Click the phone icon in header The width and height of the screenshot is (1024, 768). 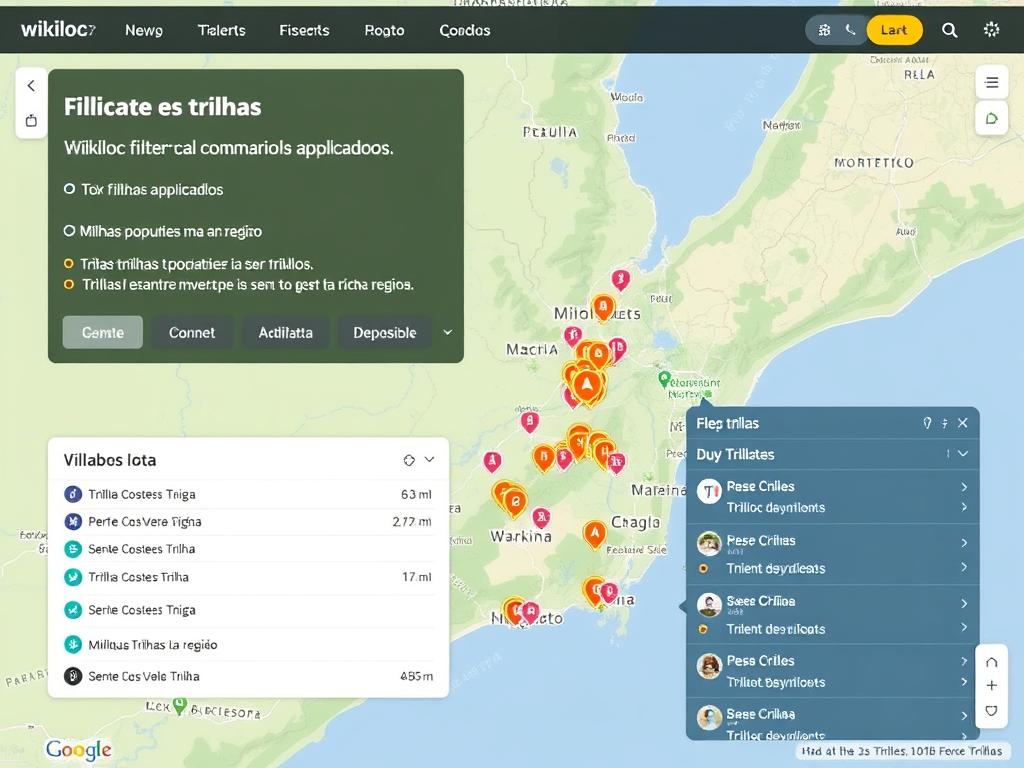pyautogui.click(x=850, y=30)
